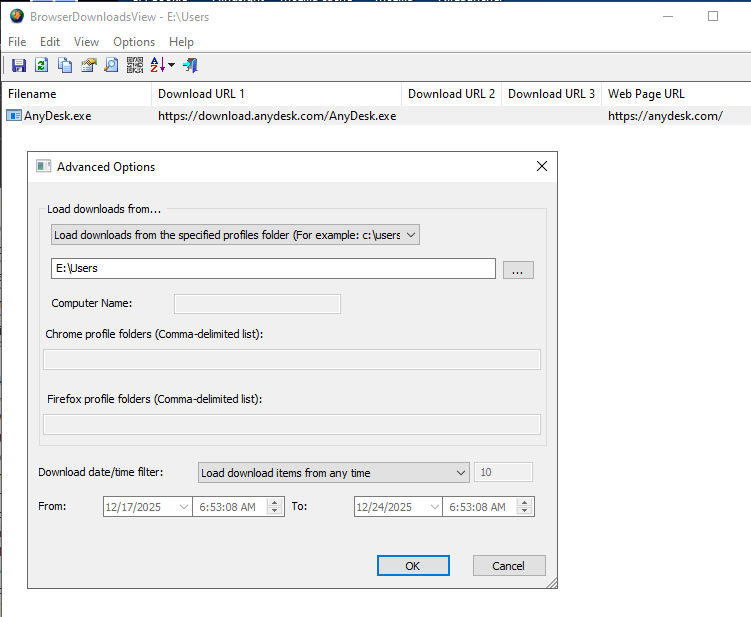The width and height of the screenshot is (751, 617).
Task: Expand the Load downloads from combo box
Action: [235, 235]
